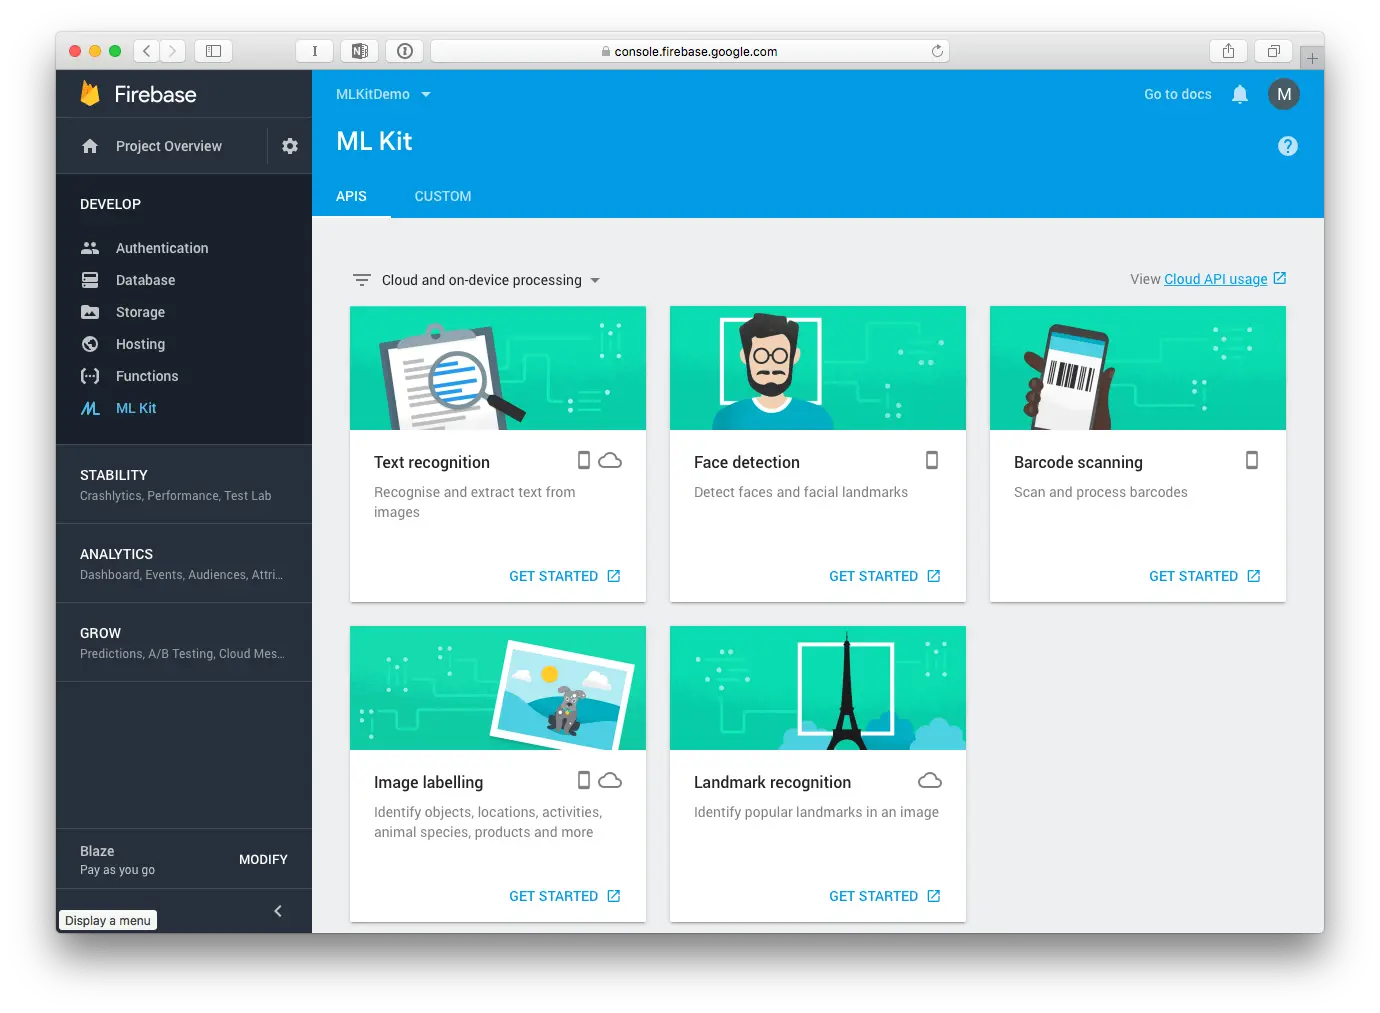Click the Image labelling card image
The image size is (1380, 1013).
[498, 688]
